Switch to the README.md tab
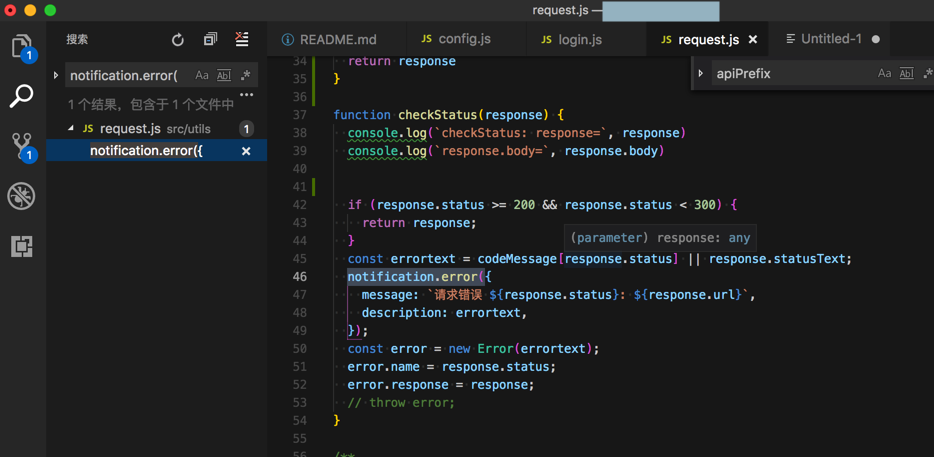Viewport: 934px width, 457px height. click(338, 40)
